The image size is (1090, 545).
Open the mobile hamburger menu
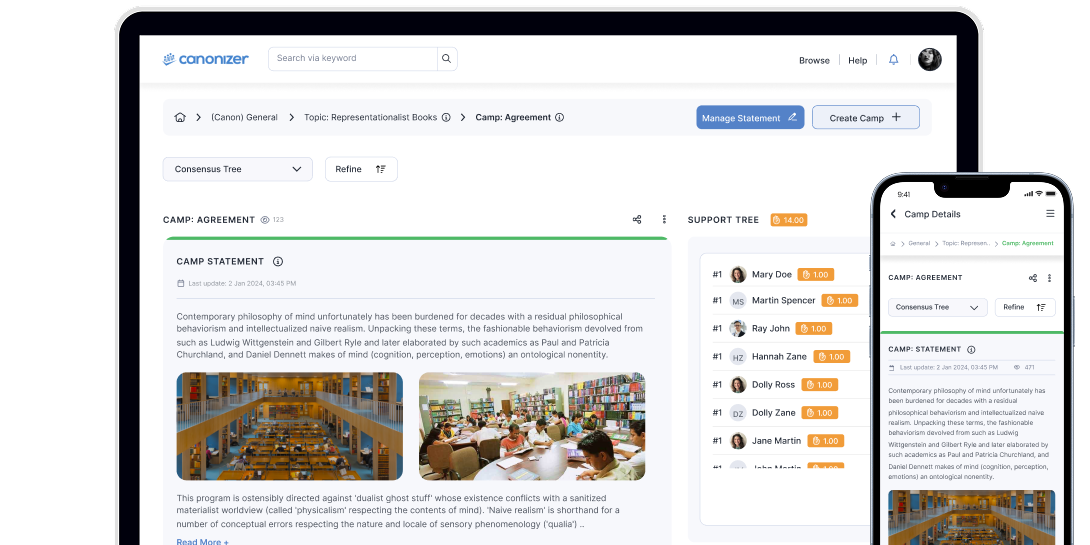[1050, 214]
